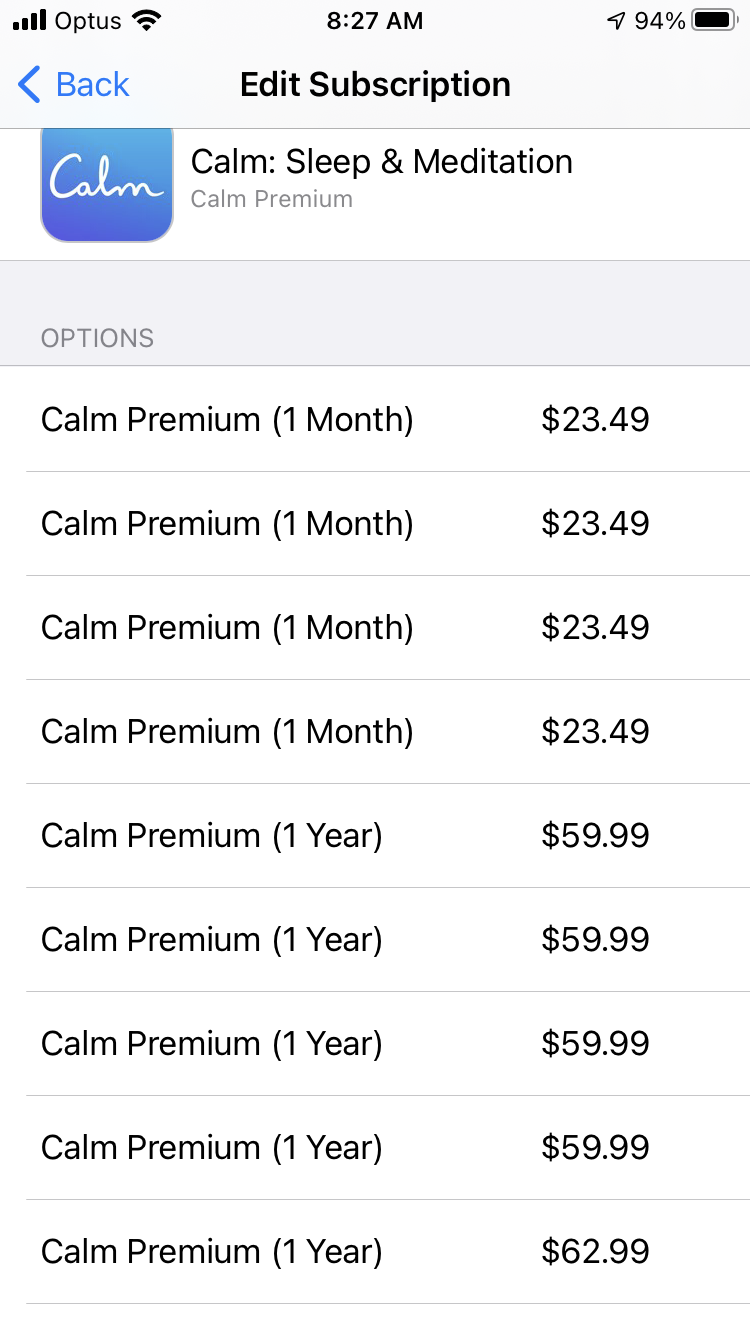Pick the third Calm Premium (1 Month) option

(x=375, y=627)
